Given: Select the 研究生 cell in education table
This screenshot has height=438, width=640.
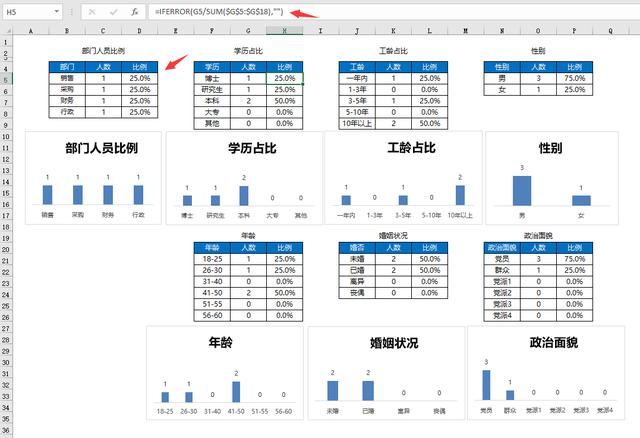Looking at the screenshot, I should [x=212, y=89].
